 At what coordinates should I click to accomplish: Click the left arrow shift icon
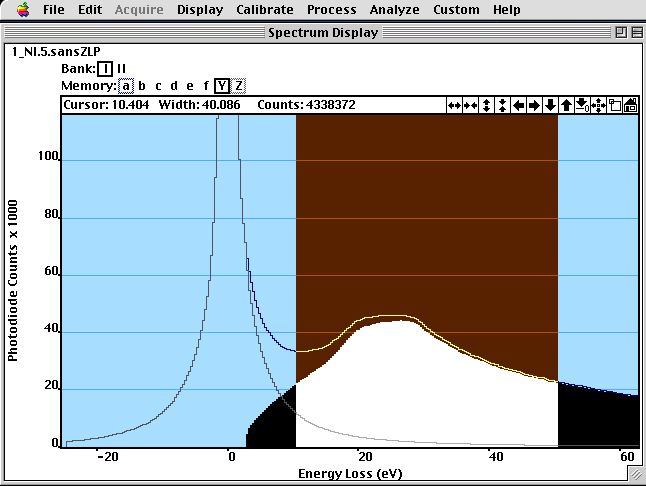[518, 105]
